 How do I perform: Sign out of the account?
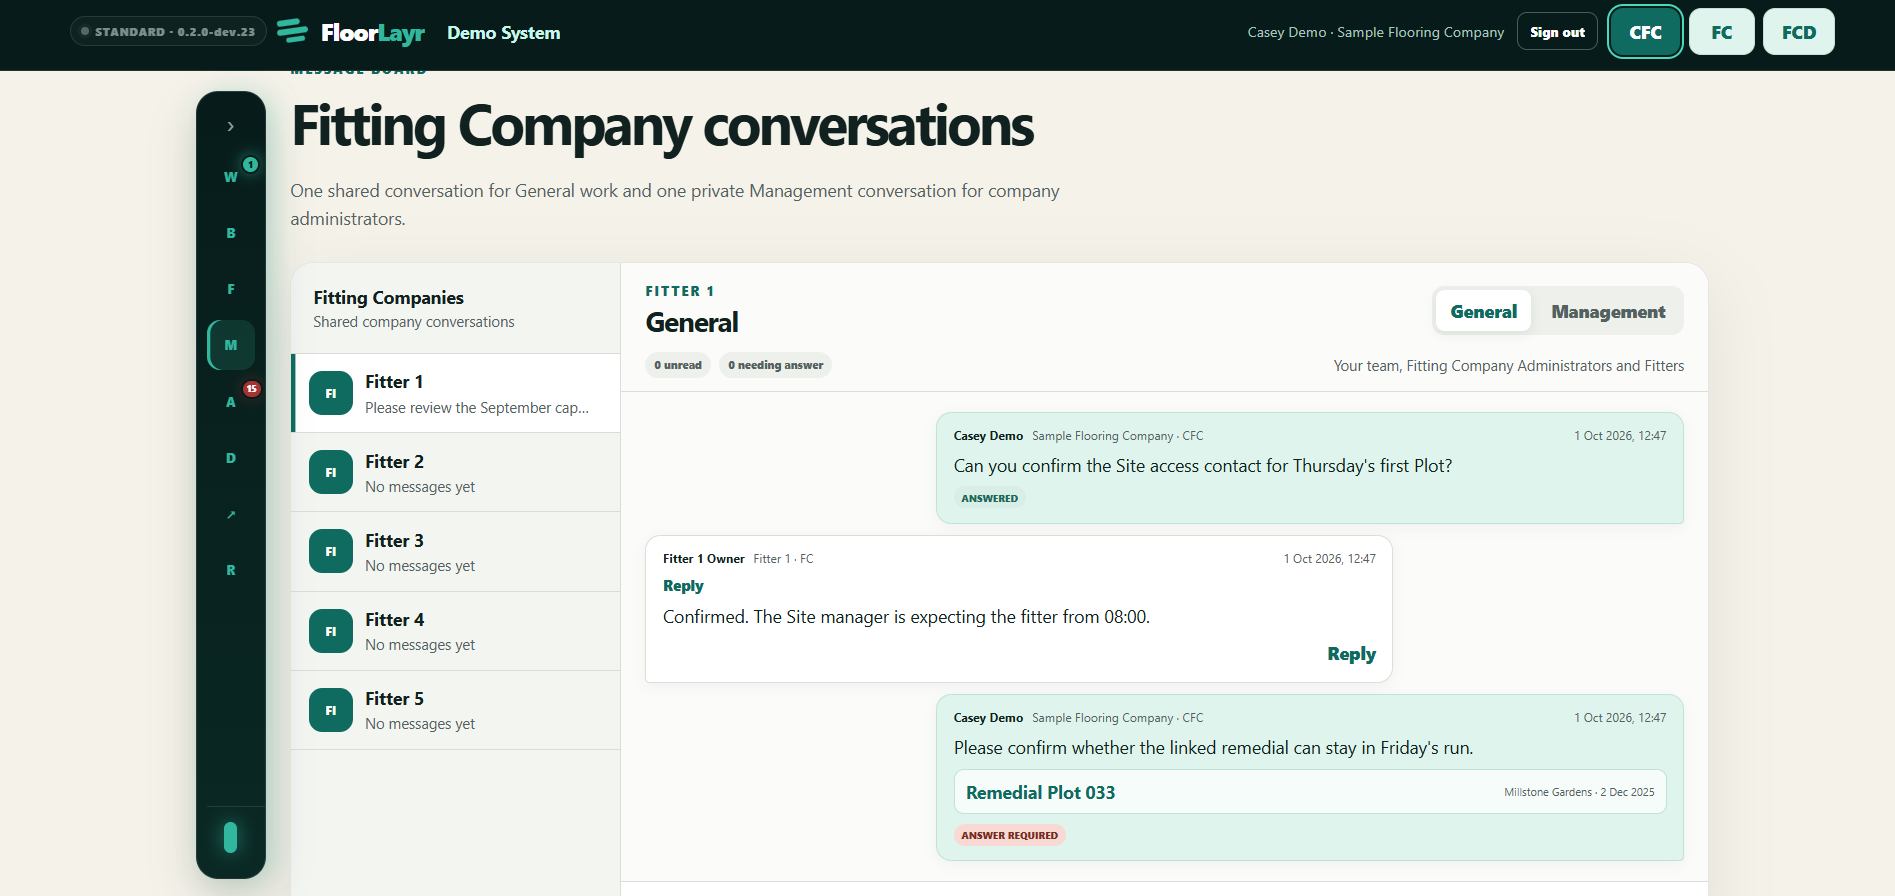click(x=1557, y=32)
